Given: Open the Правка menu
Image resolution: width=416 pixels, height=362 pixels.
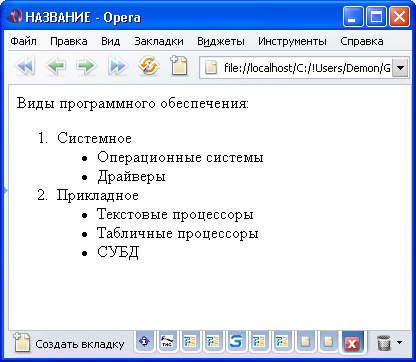Looking at the screenshot, I should point(69,41).
